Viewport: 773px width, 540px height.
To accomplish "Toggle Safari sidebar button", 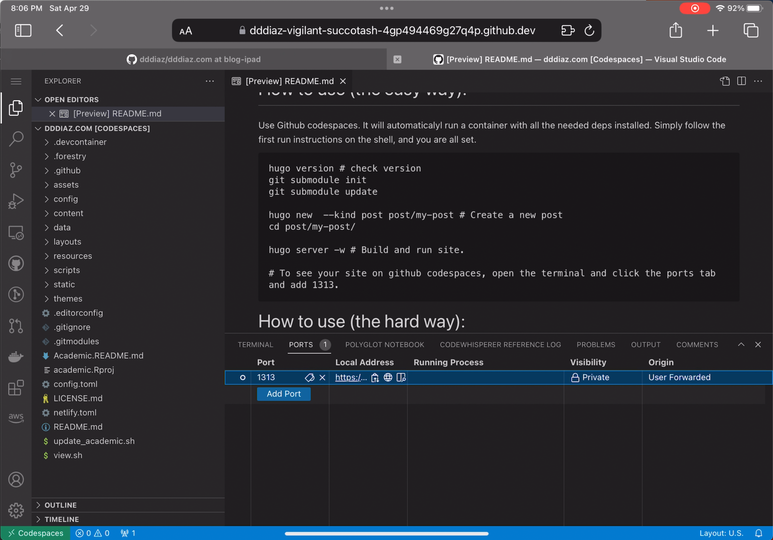I will 23,31.
